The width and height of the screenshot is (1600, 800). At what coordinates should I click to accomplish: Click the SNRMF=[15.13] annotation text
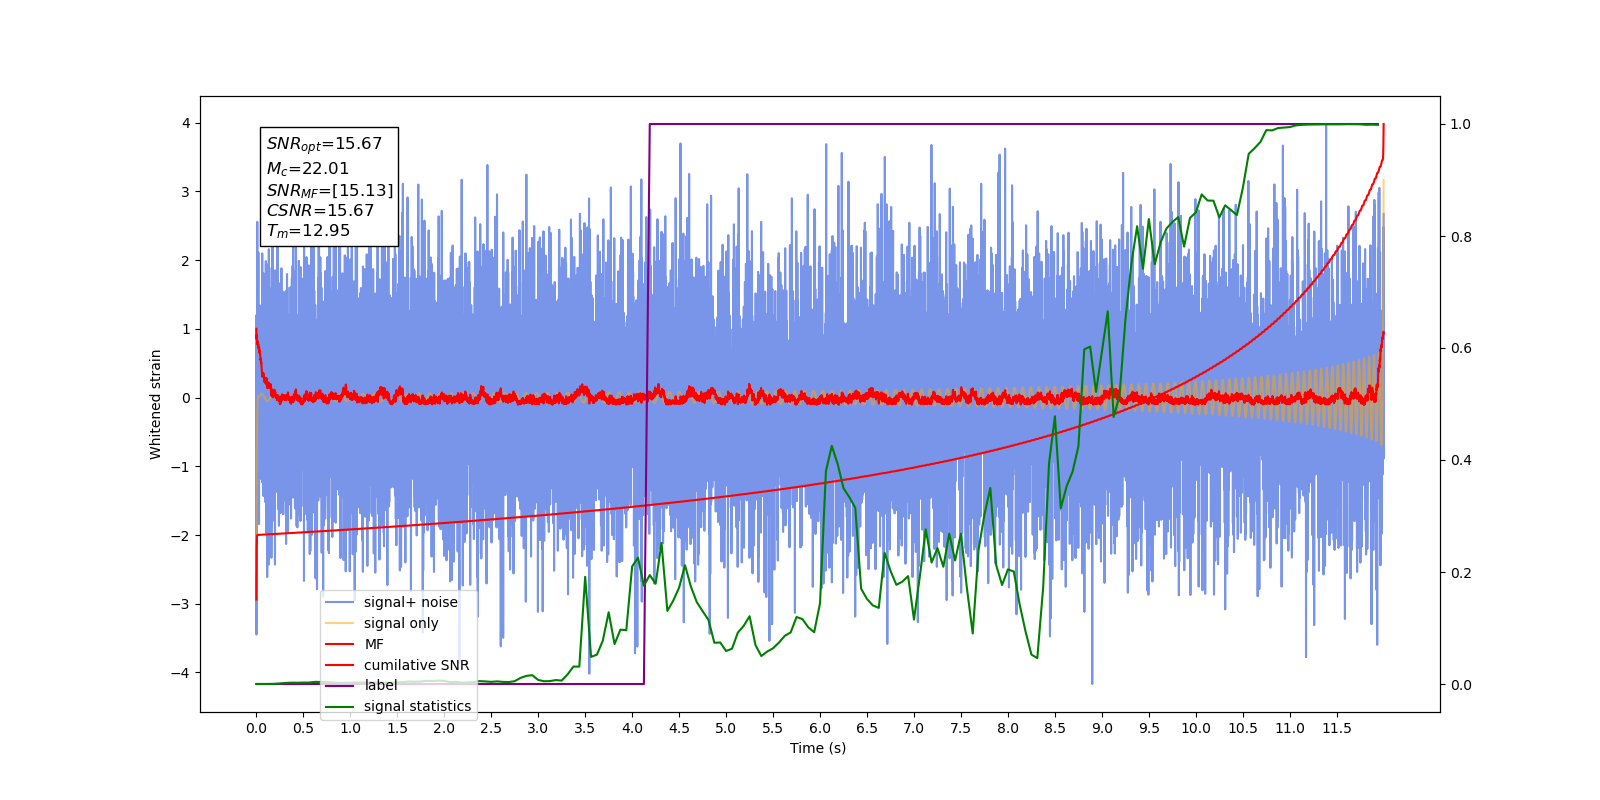pos(330,190)
